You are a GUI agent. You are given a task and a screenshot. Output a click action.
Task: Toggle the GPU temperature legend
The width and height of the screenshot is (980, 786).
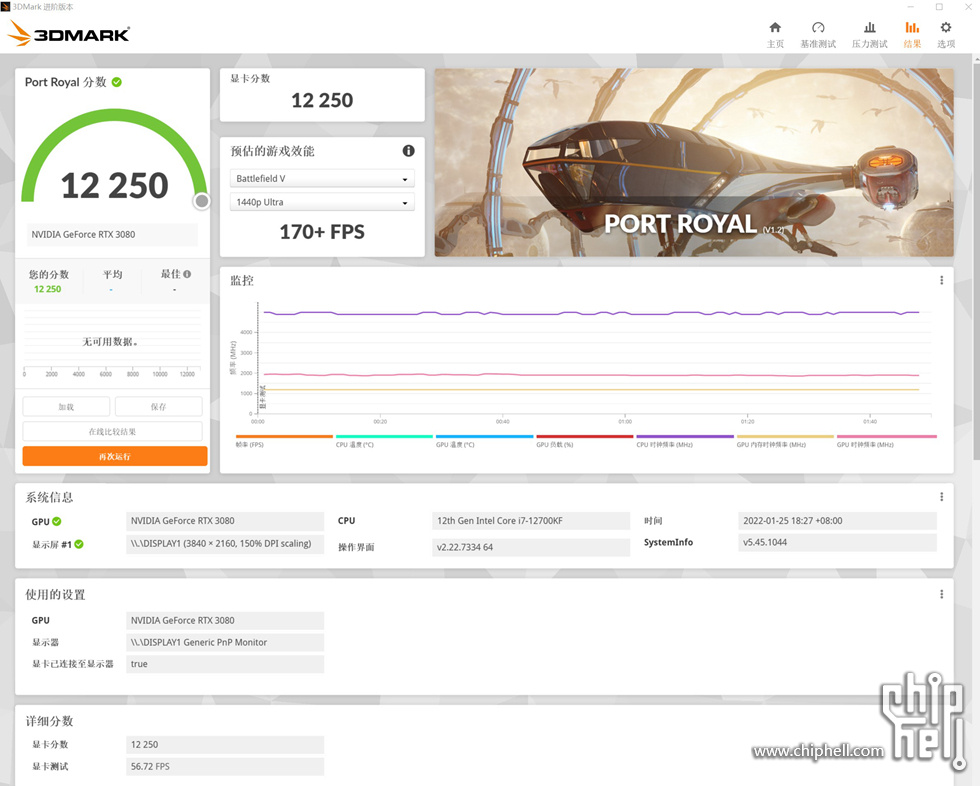tap(484, 440)
